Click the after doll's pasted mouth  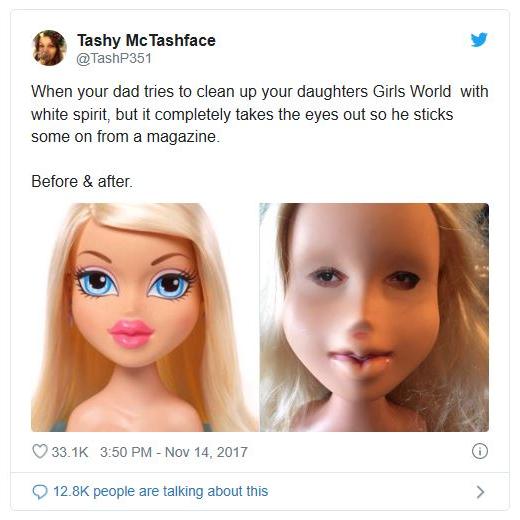[360, 358]
